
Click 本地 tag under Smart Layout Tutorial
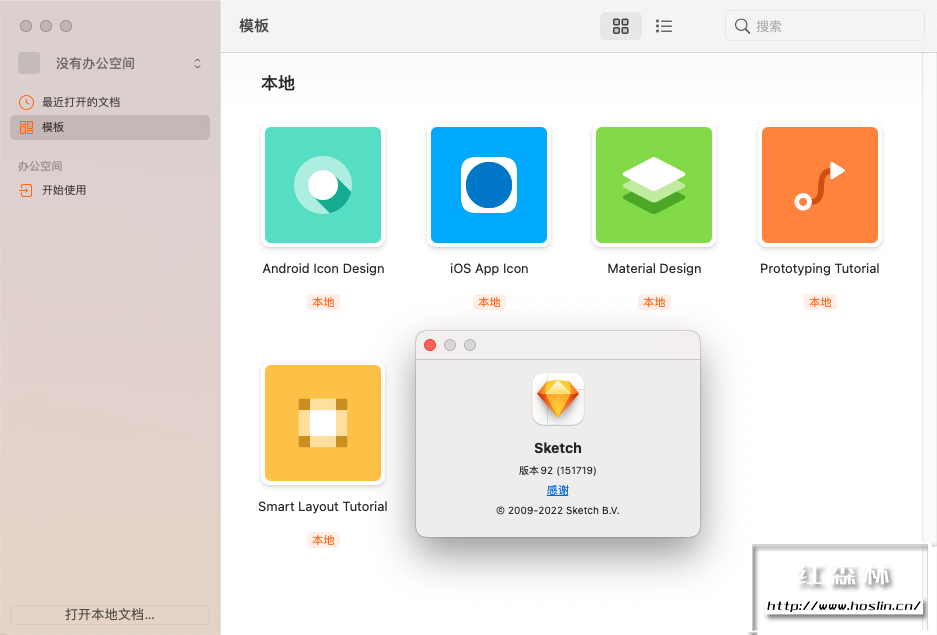[323, 540]
